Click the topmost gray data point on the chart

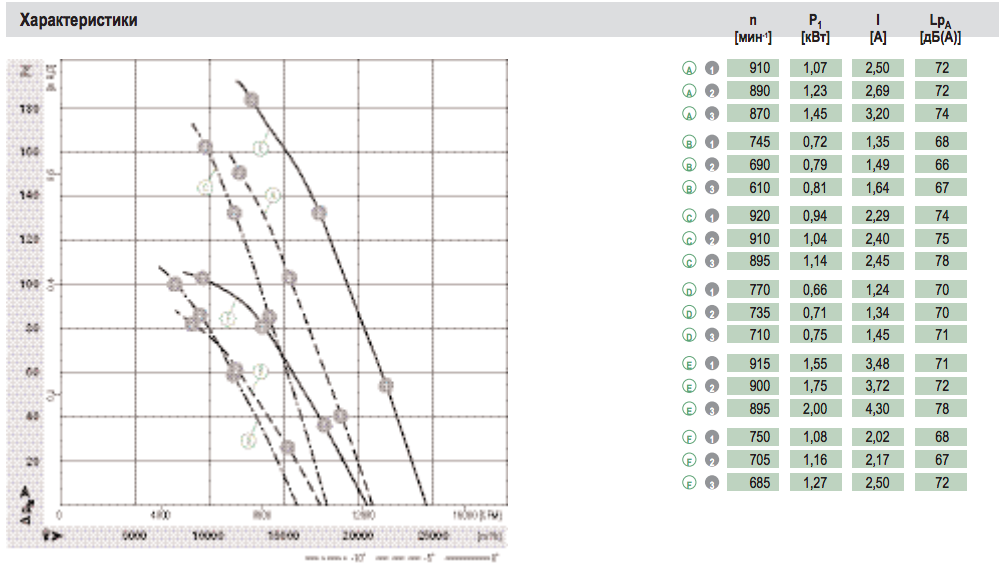coord(251,100)
